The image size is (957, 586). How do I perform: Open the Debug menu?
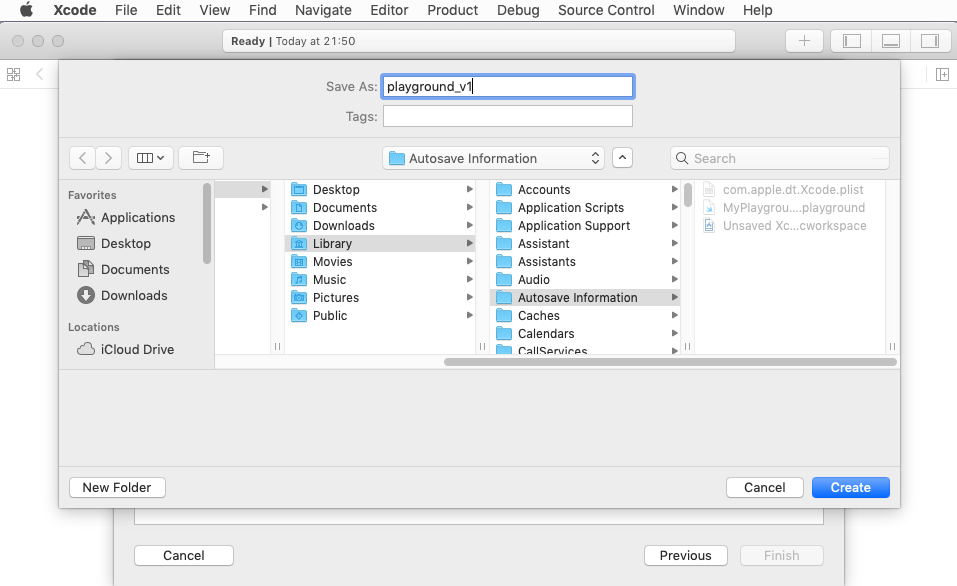tap(518, 10)
